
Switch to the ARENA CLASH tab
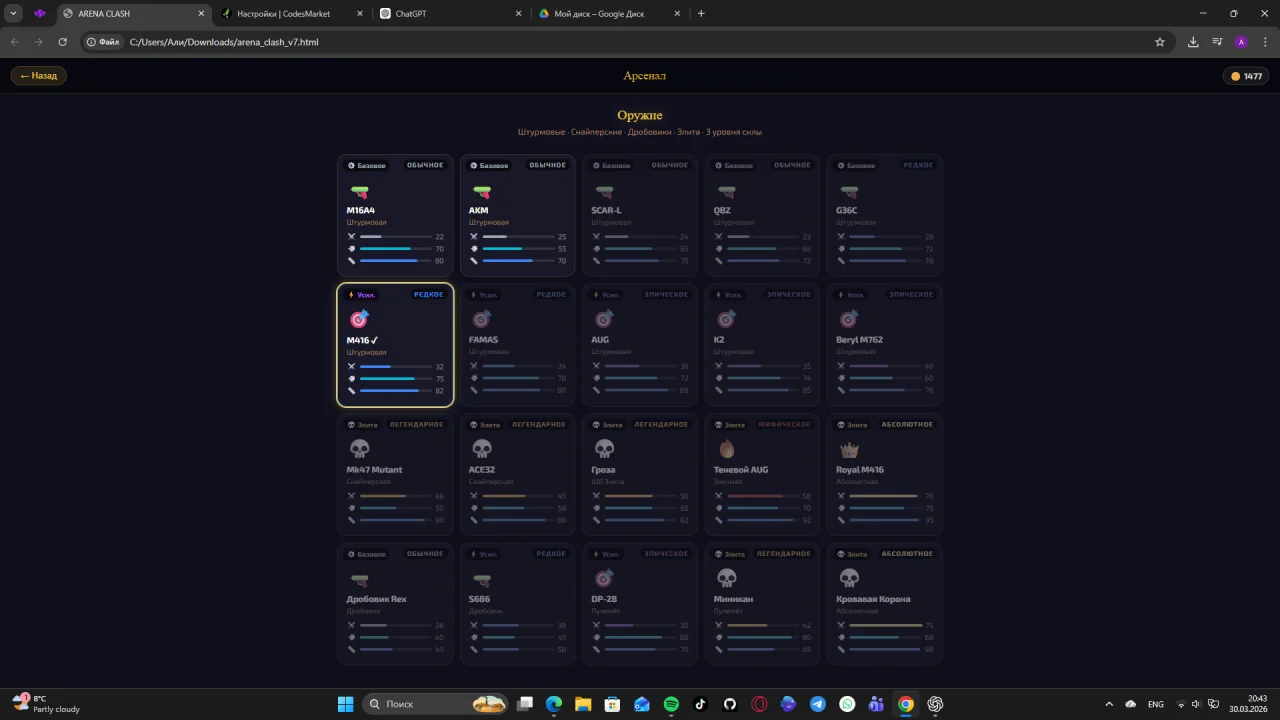coord(132,14)
